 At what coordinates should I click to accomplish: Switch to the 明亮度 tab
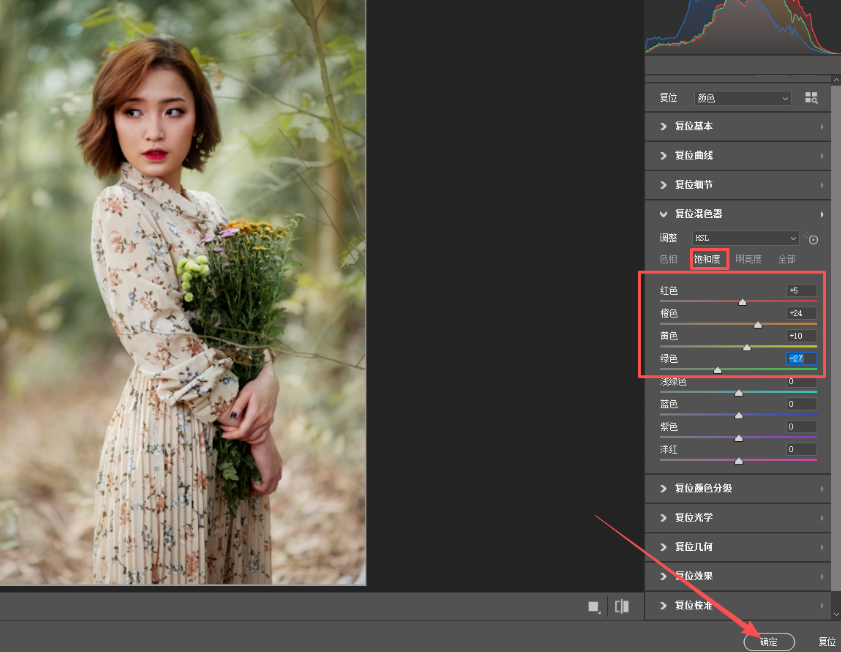pos(748,260)
